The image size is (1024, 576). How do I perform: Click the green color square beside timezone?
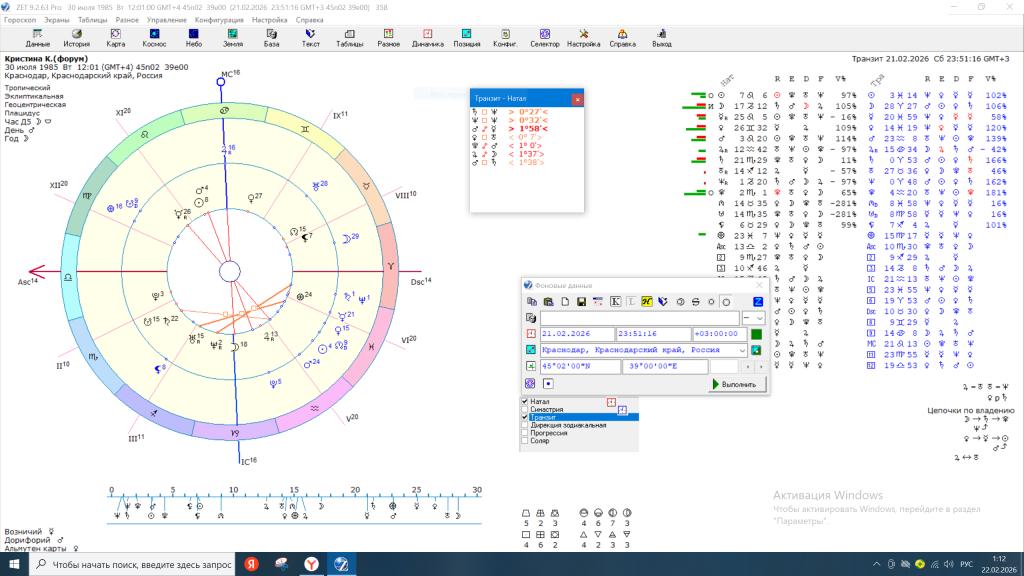pos(757,334)
